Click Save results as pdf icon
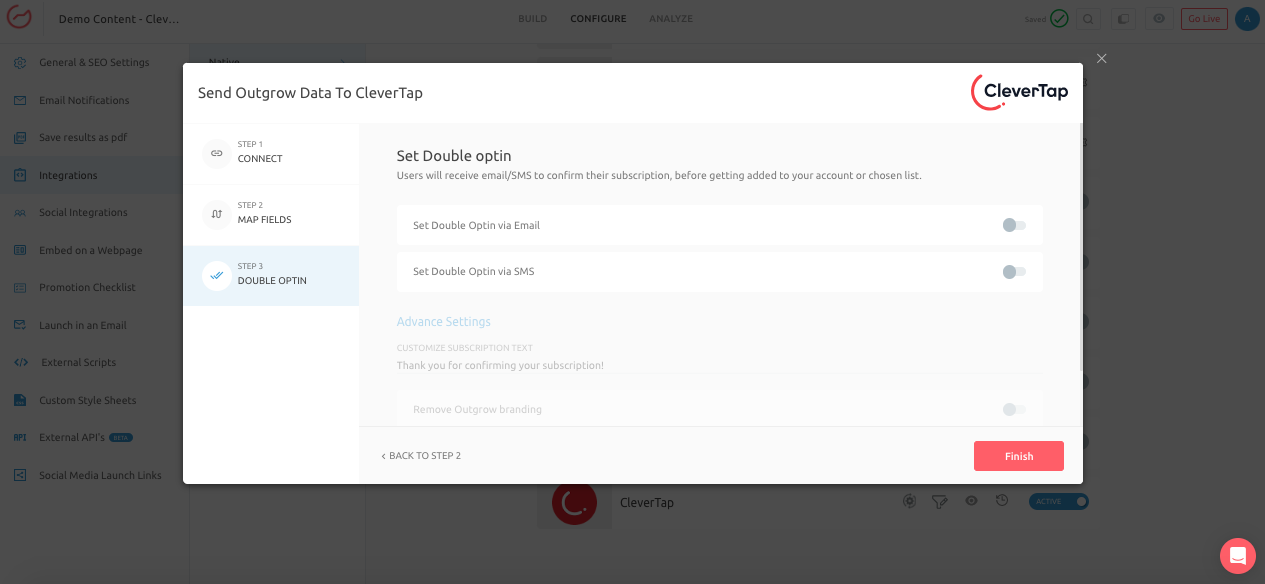This screenshot has width=1265, height=584. [x=20, y=137]
